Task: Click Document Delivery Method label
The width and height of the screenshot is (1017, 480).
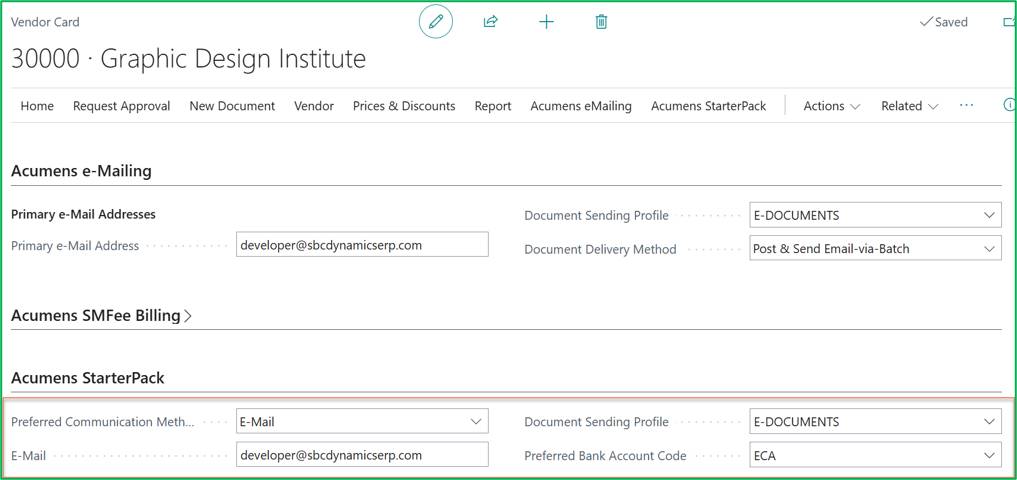Action: [x=600, y=249]
